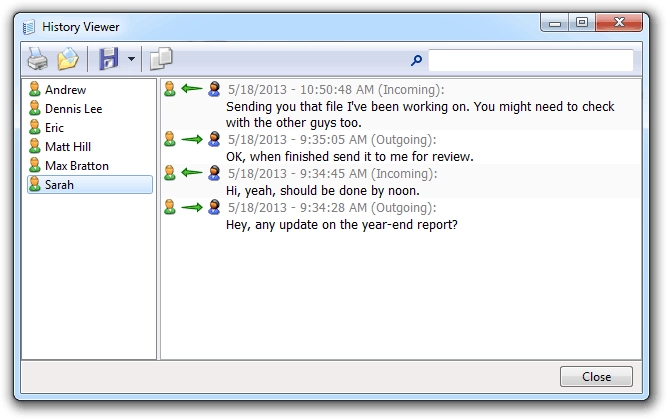Viewport: 668px width, 420px height.
Task: Click the 9:35:05 AM outgoing message header
Action: point(332,139)
